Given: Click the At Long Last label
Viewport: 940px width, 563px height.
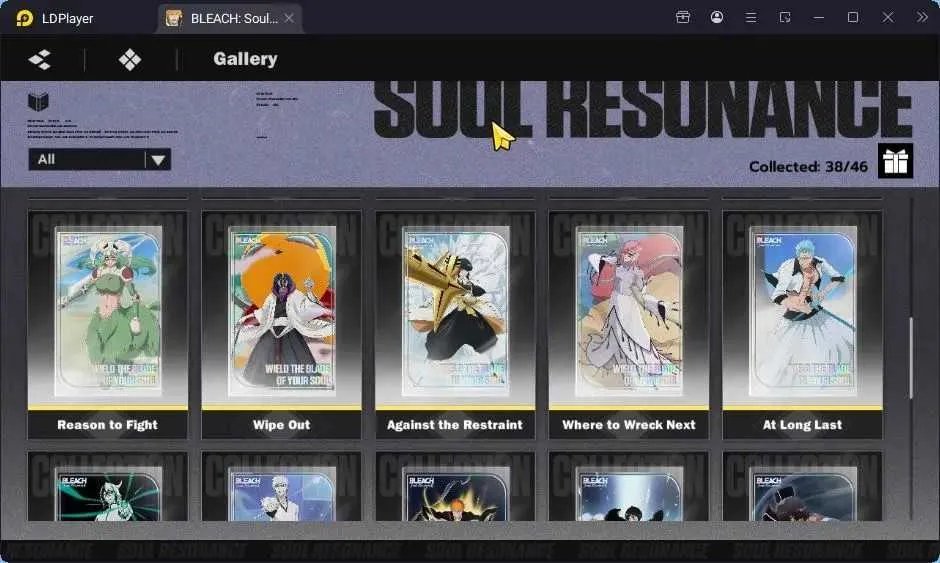Looking at the screenshot, I should (803, 425).
